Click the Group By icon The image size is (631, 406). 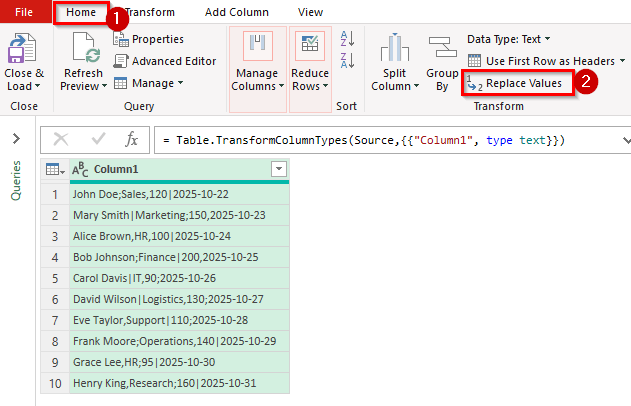pos(442,47)
